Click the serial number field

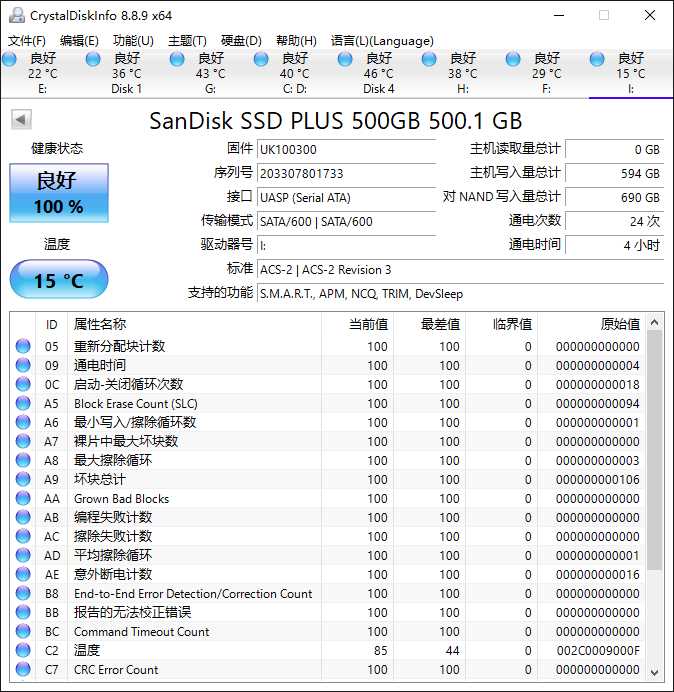(x=345, y=174)
